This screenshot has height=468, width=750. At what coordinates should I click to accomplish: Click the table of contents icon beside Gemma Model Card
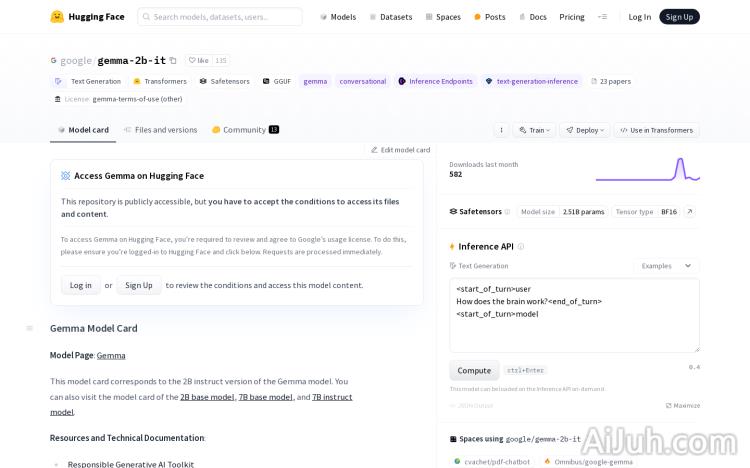[x=29, y=328]
